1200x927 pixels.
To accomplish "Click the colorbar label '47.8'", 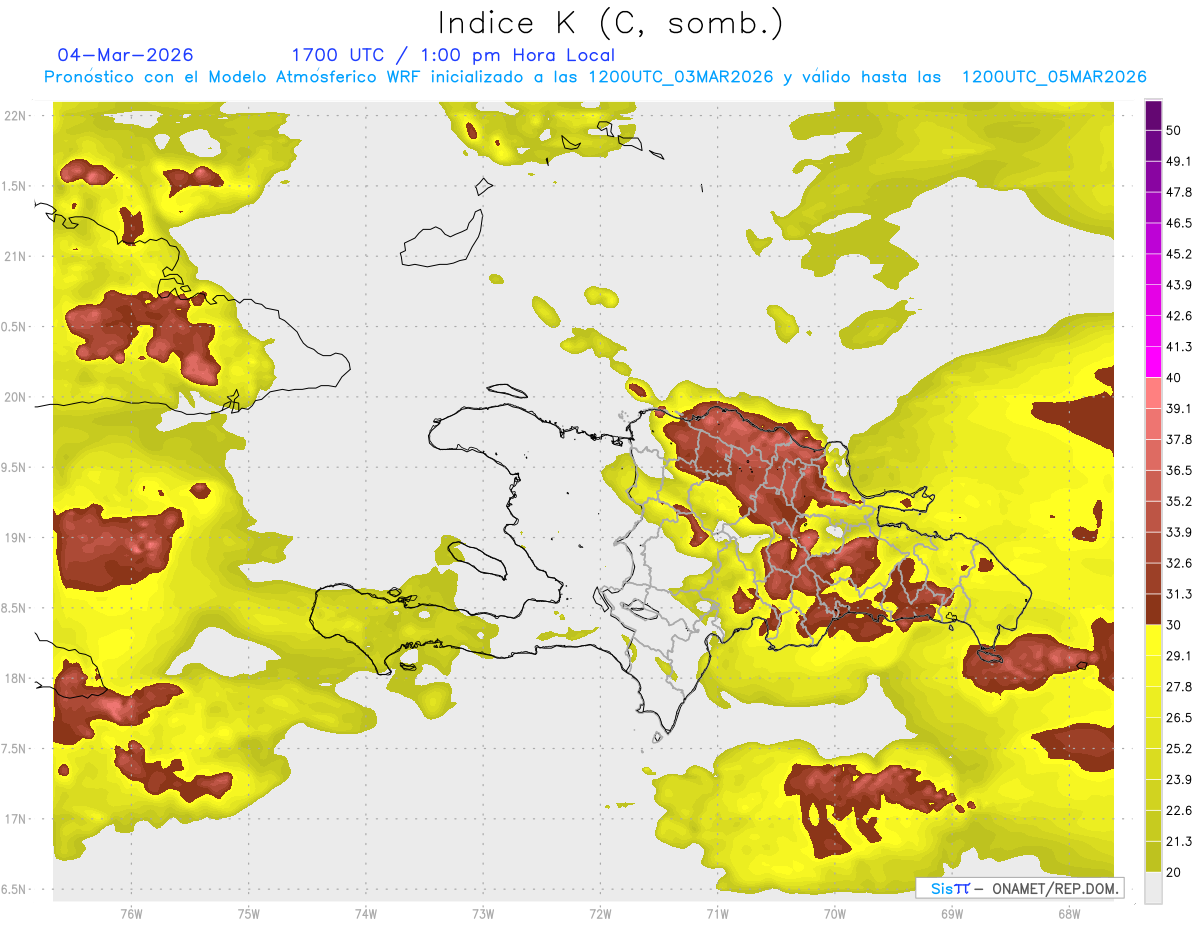I will coord(1179,192).
